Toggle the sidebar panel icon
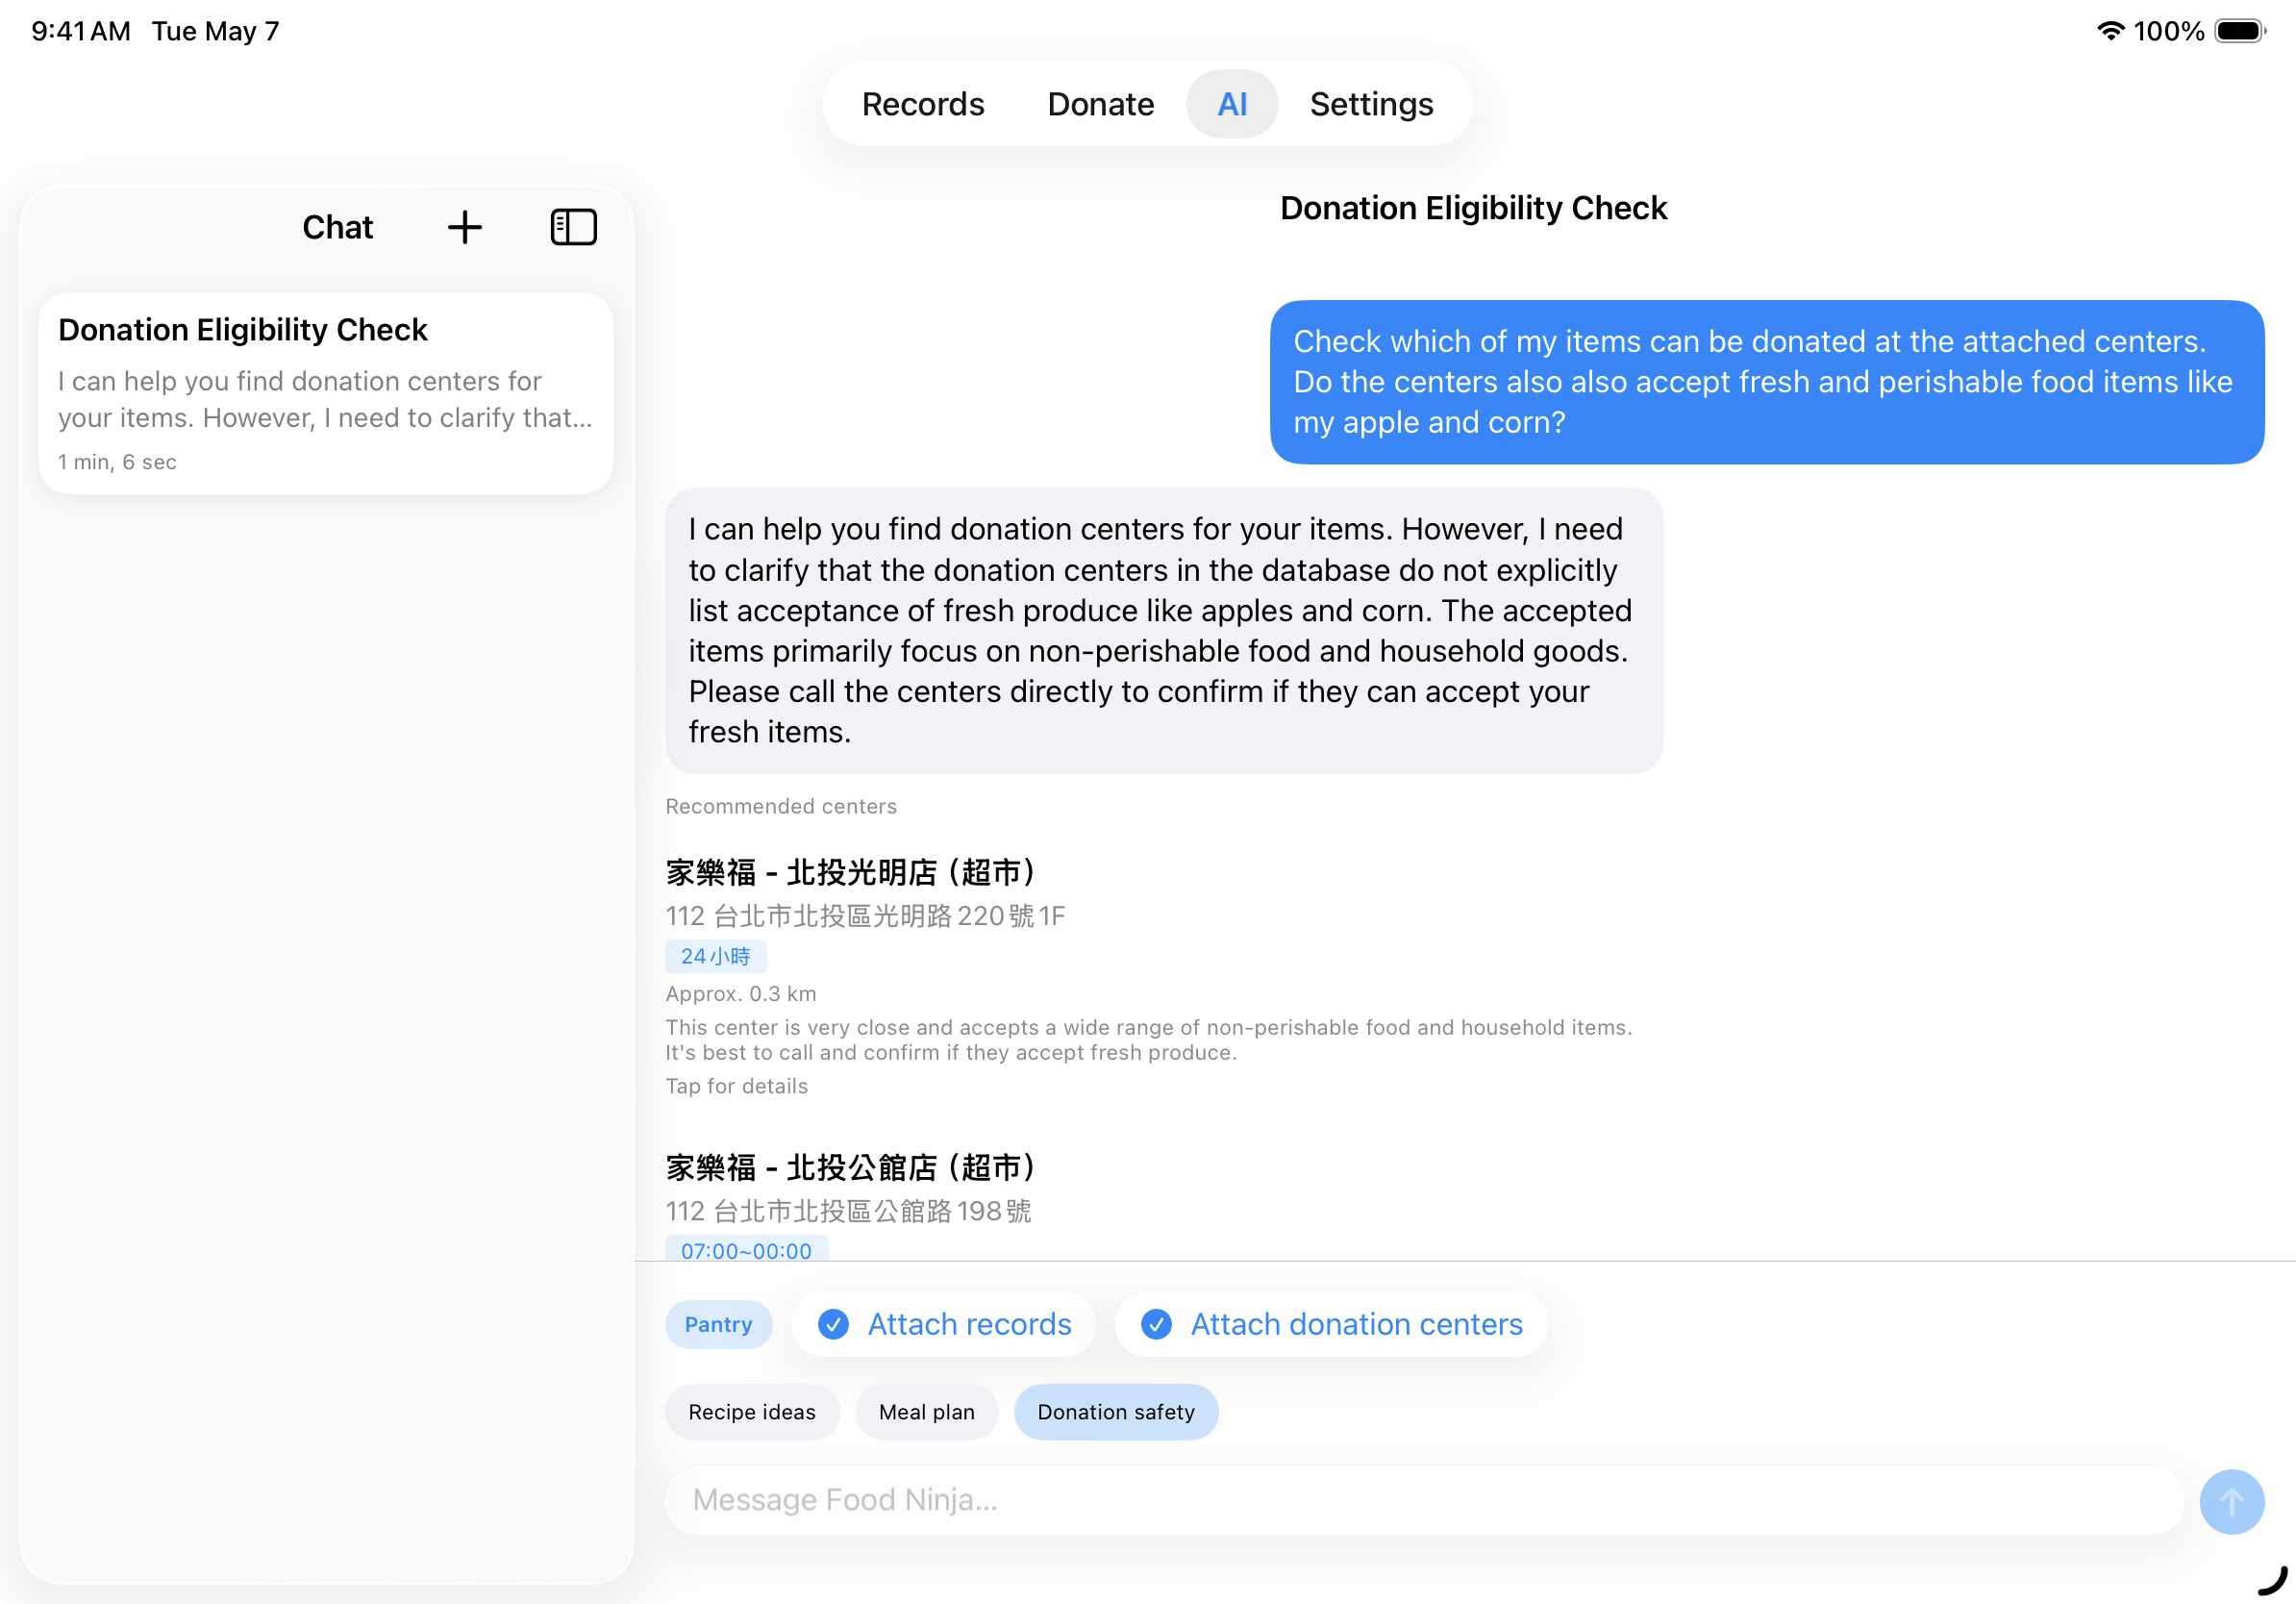 coord(573,227)
